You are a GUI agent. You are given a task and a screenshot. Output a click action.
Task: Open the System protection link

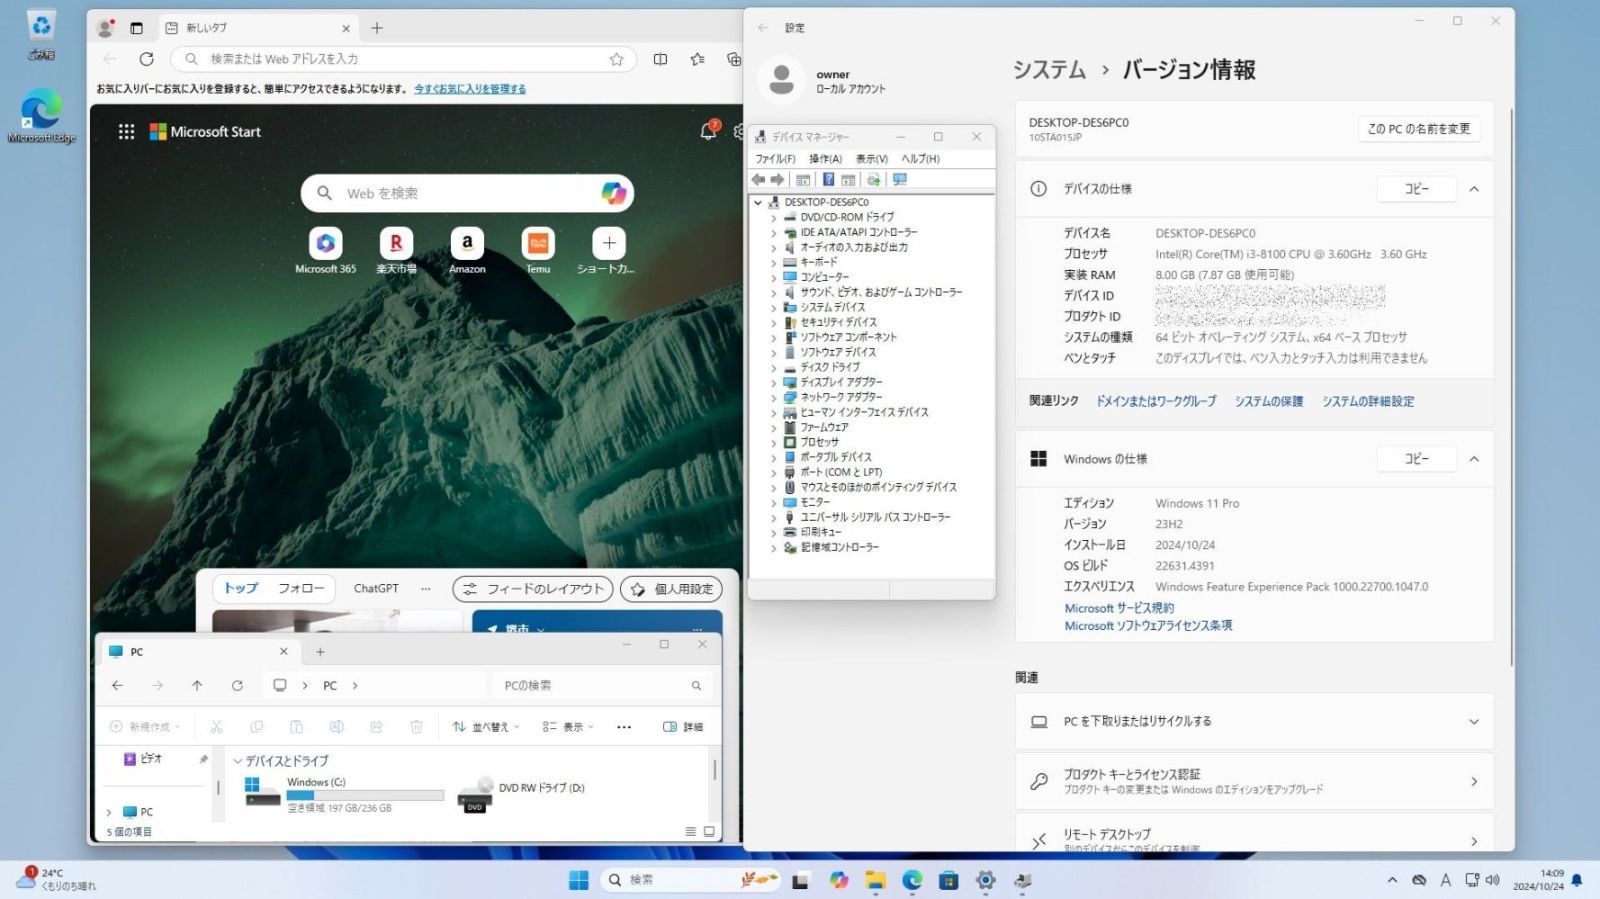[1269, 401]
